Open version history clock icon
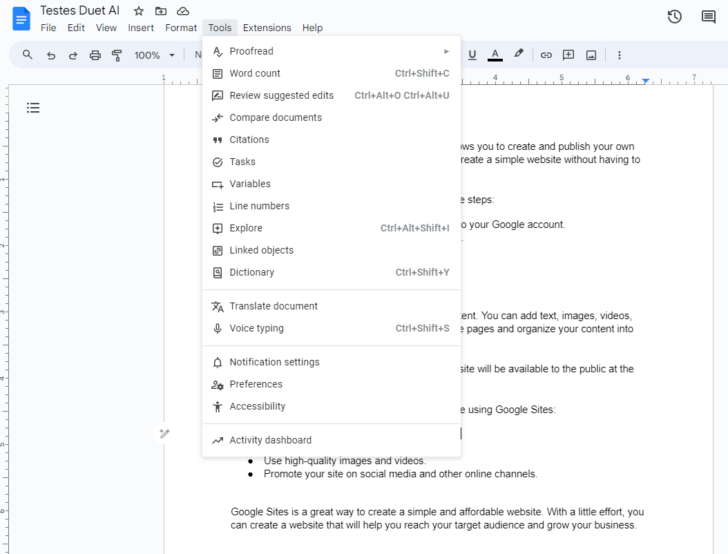The width and height of the screenshot is (728, 554). [675, 17]
